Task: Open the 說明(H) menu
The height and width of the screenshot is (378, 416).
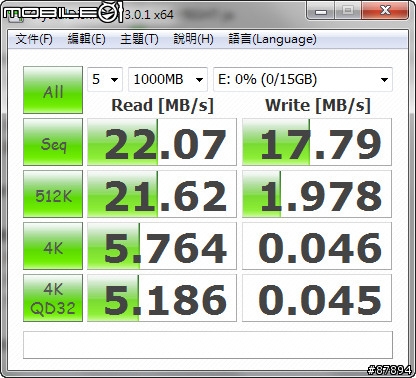Action: pyautogui.click(x=193, y=39)
